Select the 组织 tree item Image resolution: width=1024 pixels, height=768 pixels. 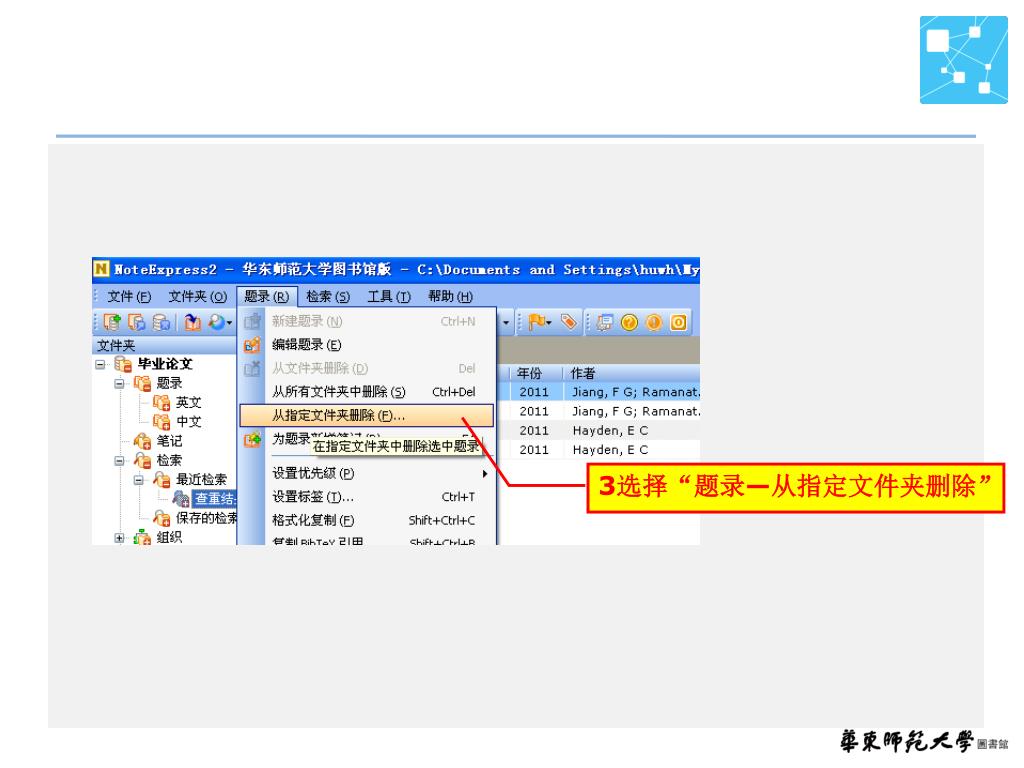[169, 537]
